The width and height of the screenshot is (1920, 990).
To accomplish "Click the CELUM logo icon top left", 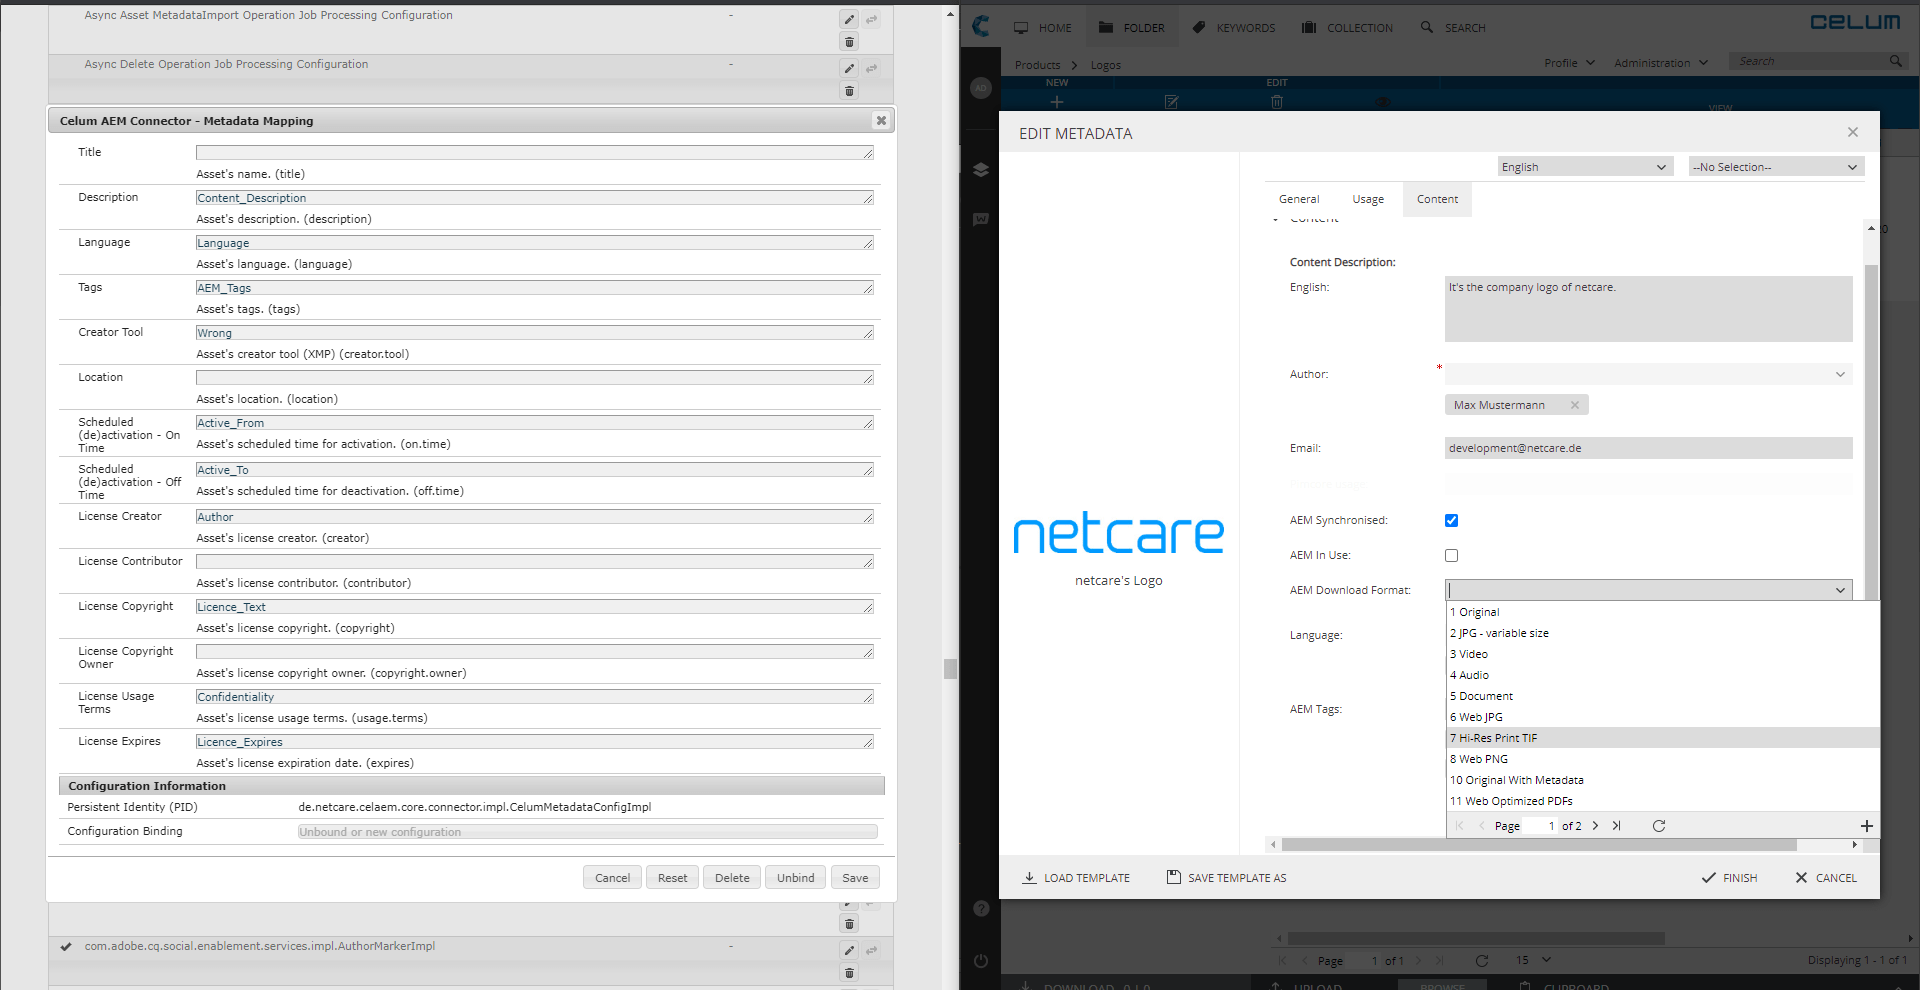I will [x=980, y=26].
